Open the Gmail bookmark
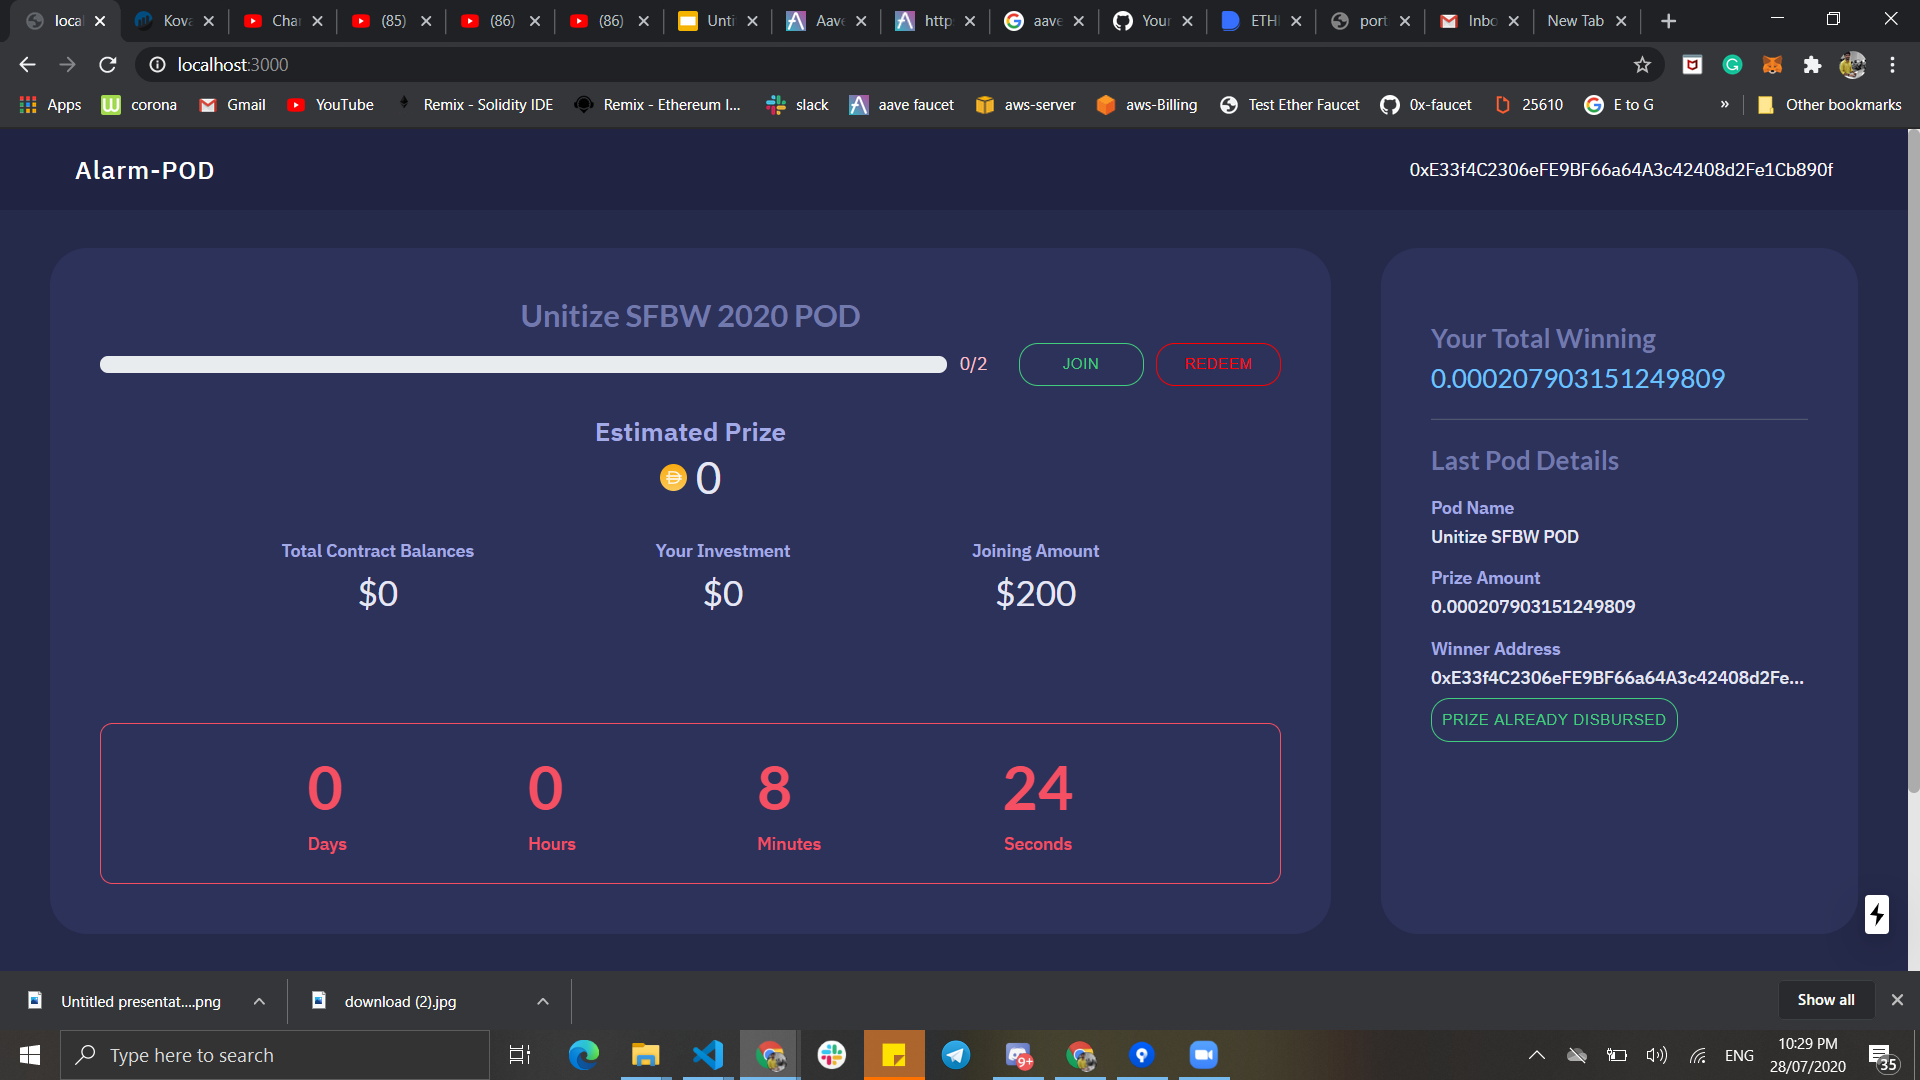 (x=232, y=104)
